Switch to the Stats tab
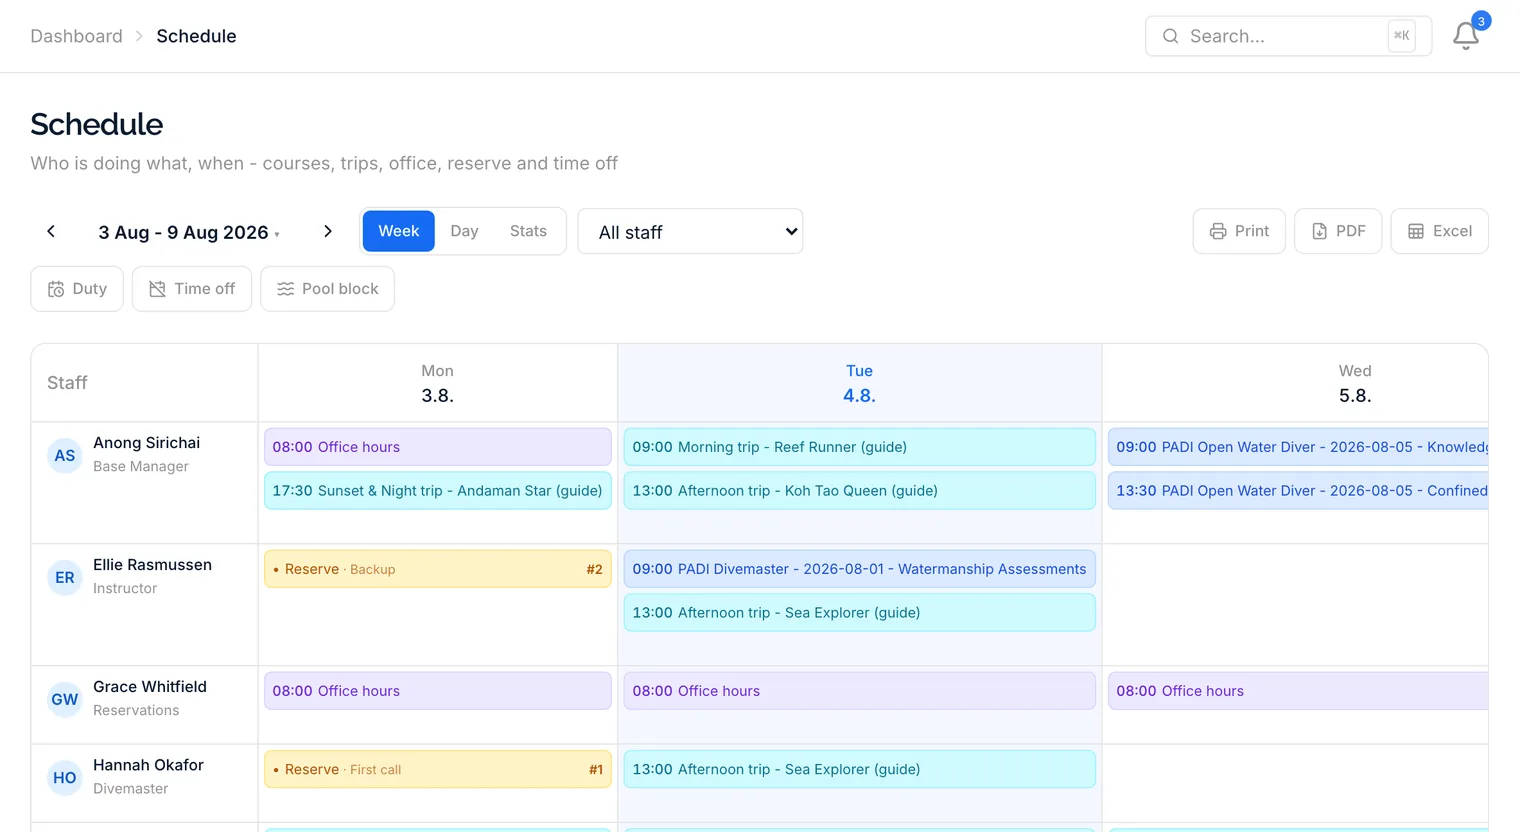 coord(528,231)
